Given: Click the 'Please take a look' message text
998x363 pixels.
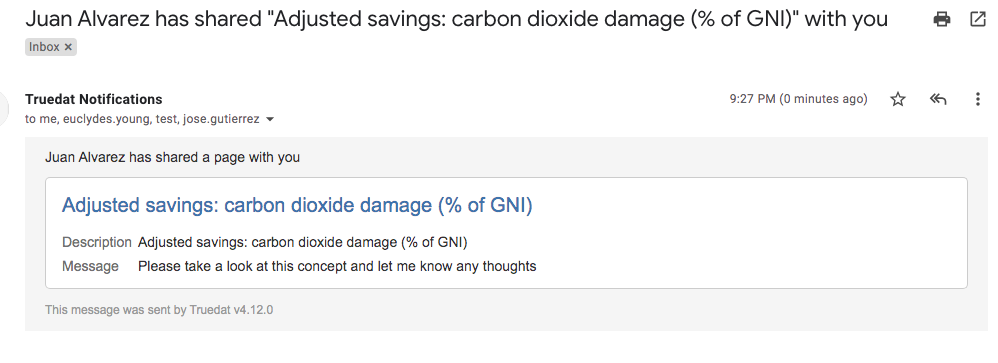Looking at the screenshot, I should pyautogui.click(x=337, y=266).
